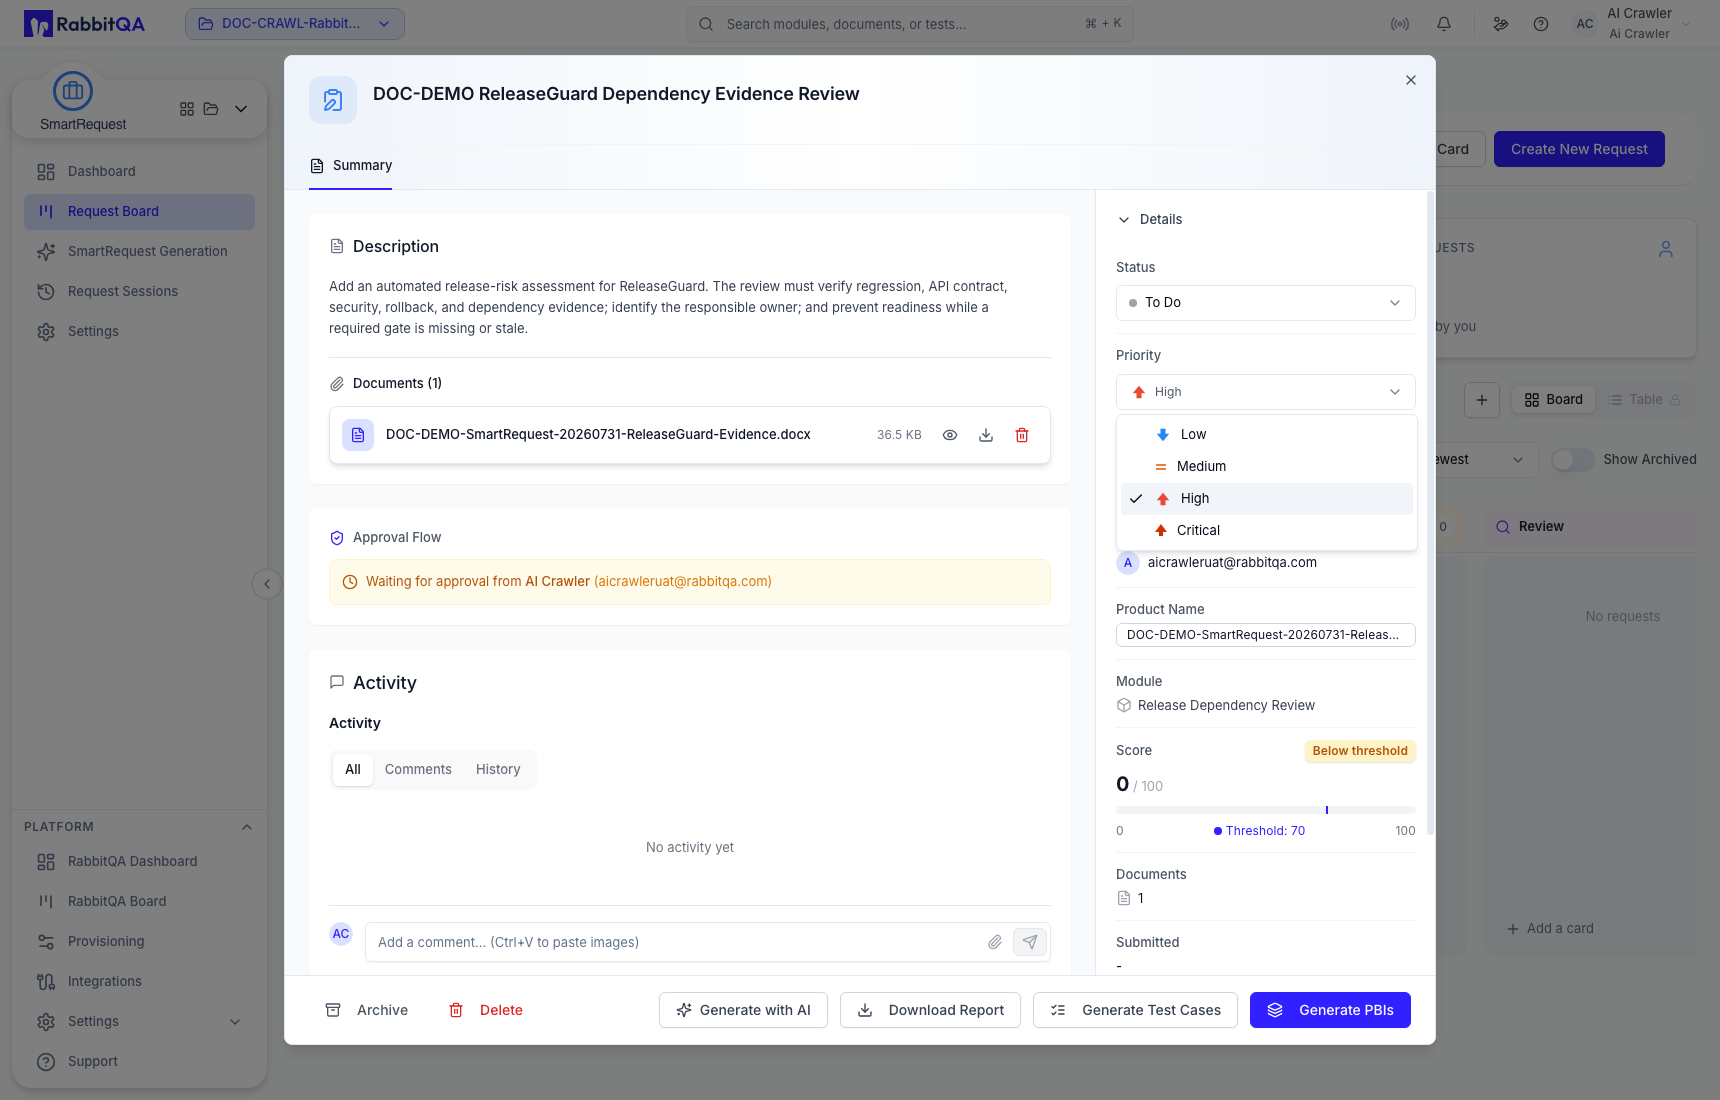Click the folder icon beside SmartRequest
This screenshot has width=1720, height=1100.
coord(211,109)
